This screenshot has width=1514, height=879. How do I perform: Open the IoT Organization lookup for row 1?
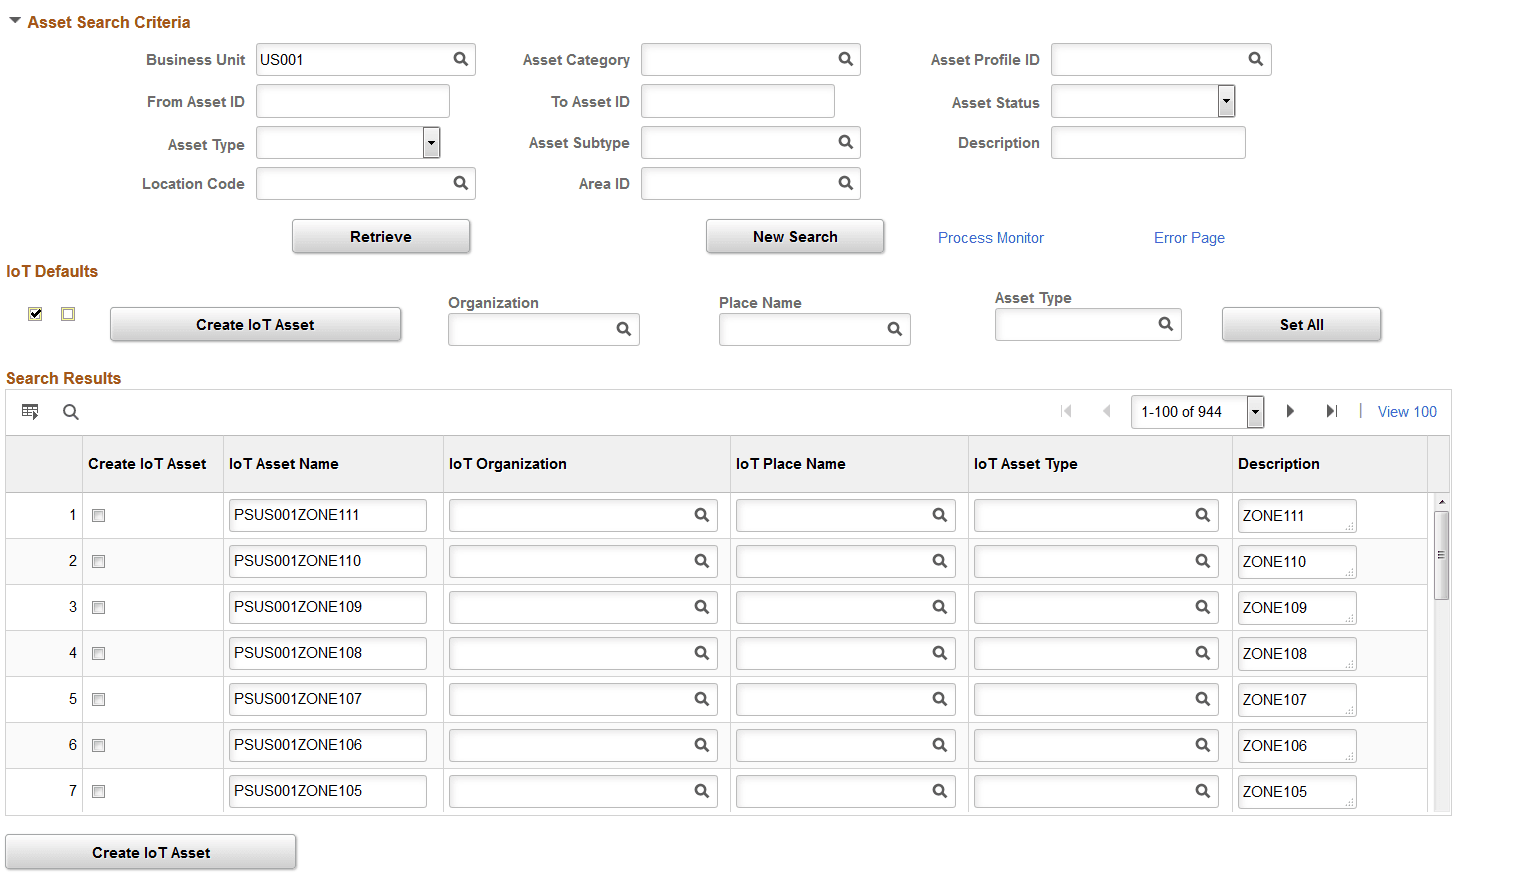[701, 515]
